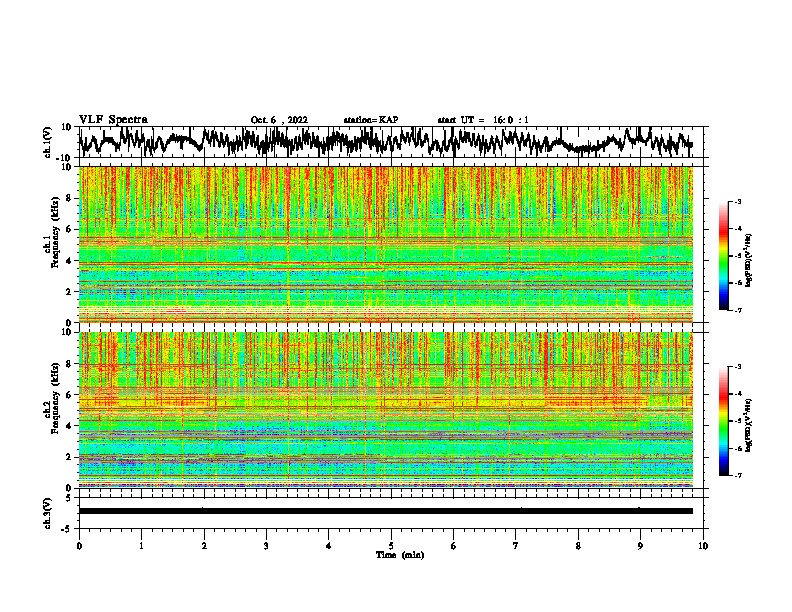Image resolution: width=792 pixels, height=612 pixels.
Task: Click the "start UT = 16: 0 : 1" text
Action: coord(483,120)
